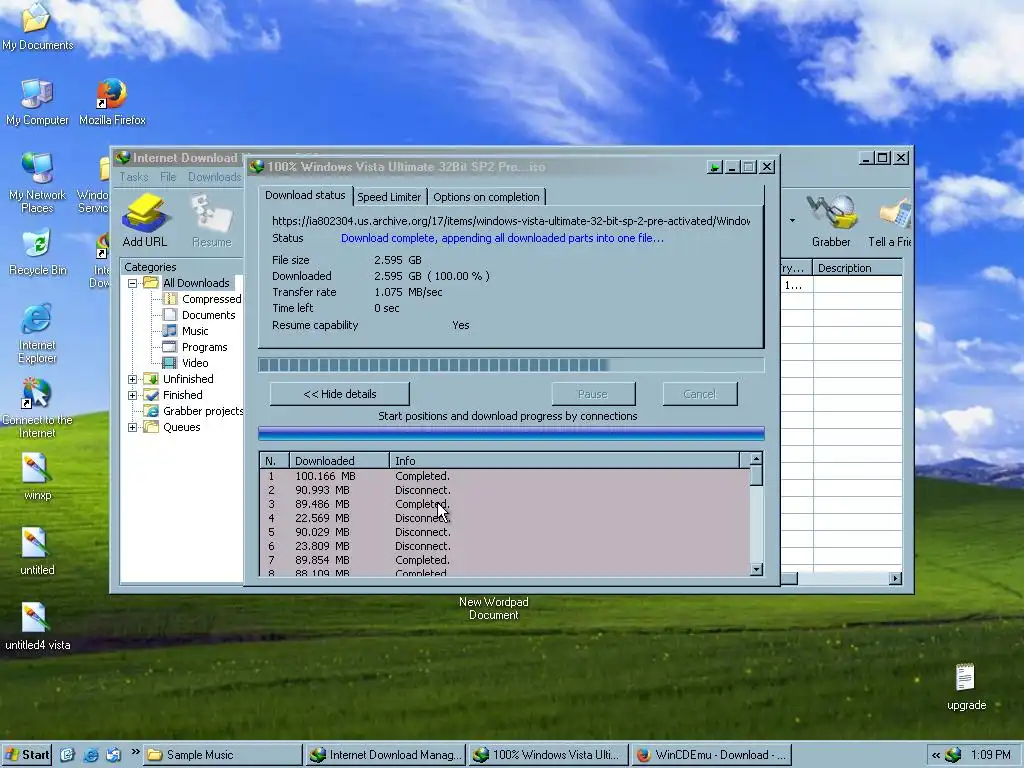The height and width of the screenshot is (768, 1024).
Task: Click the New Wordpad Document desktop label
Action: [x=494, y=609]
